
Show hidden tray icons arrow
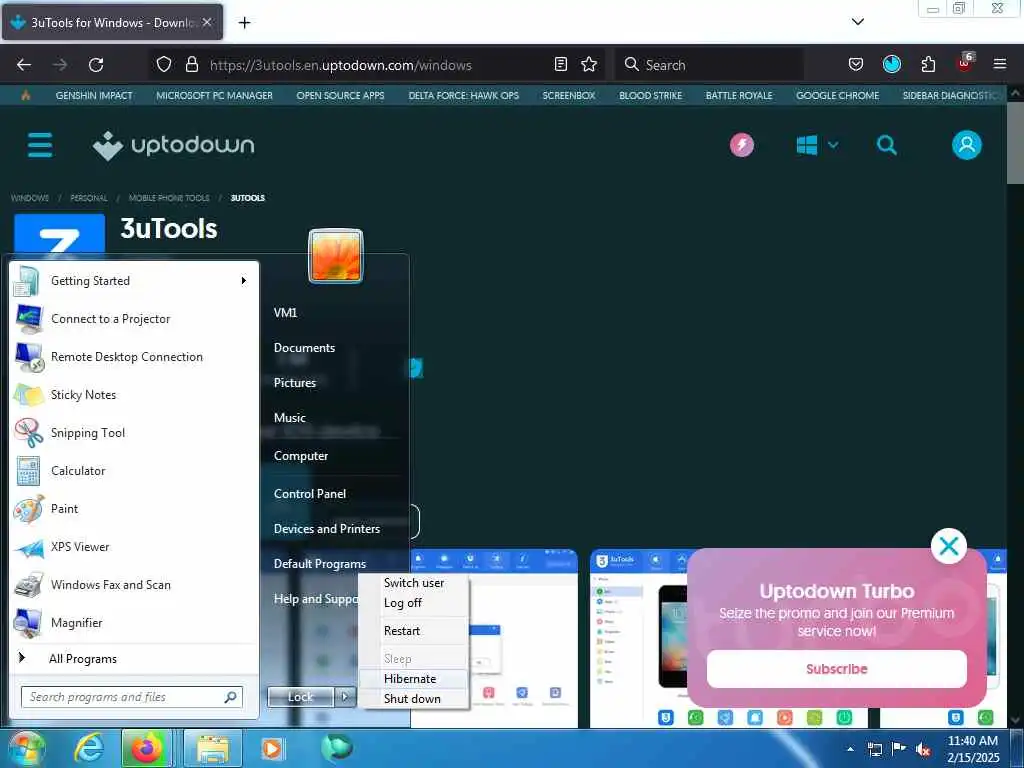pyautogui.click(x=850, y=749)
